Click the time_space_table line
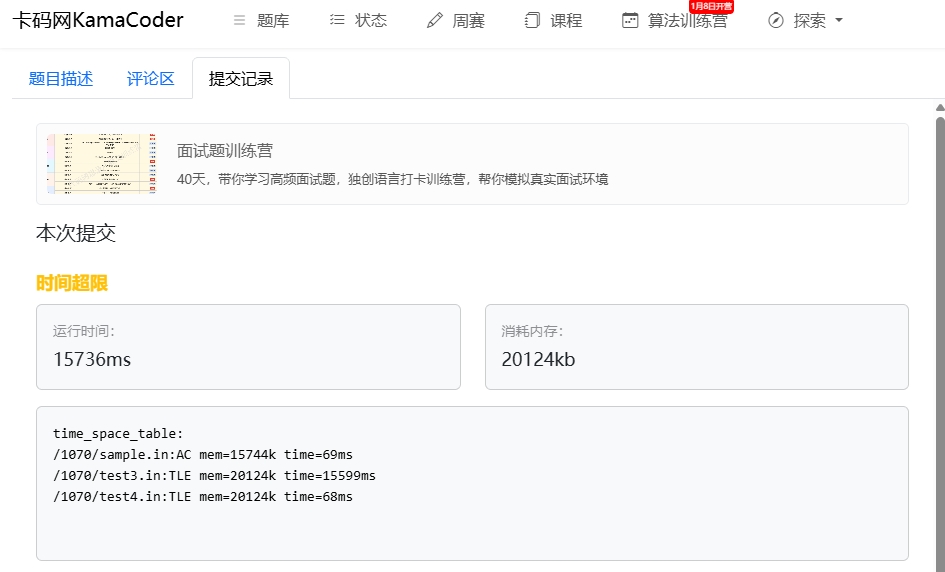Screen dimensions: 945x572 (x=118, y=433)
